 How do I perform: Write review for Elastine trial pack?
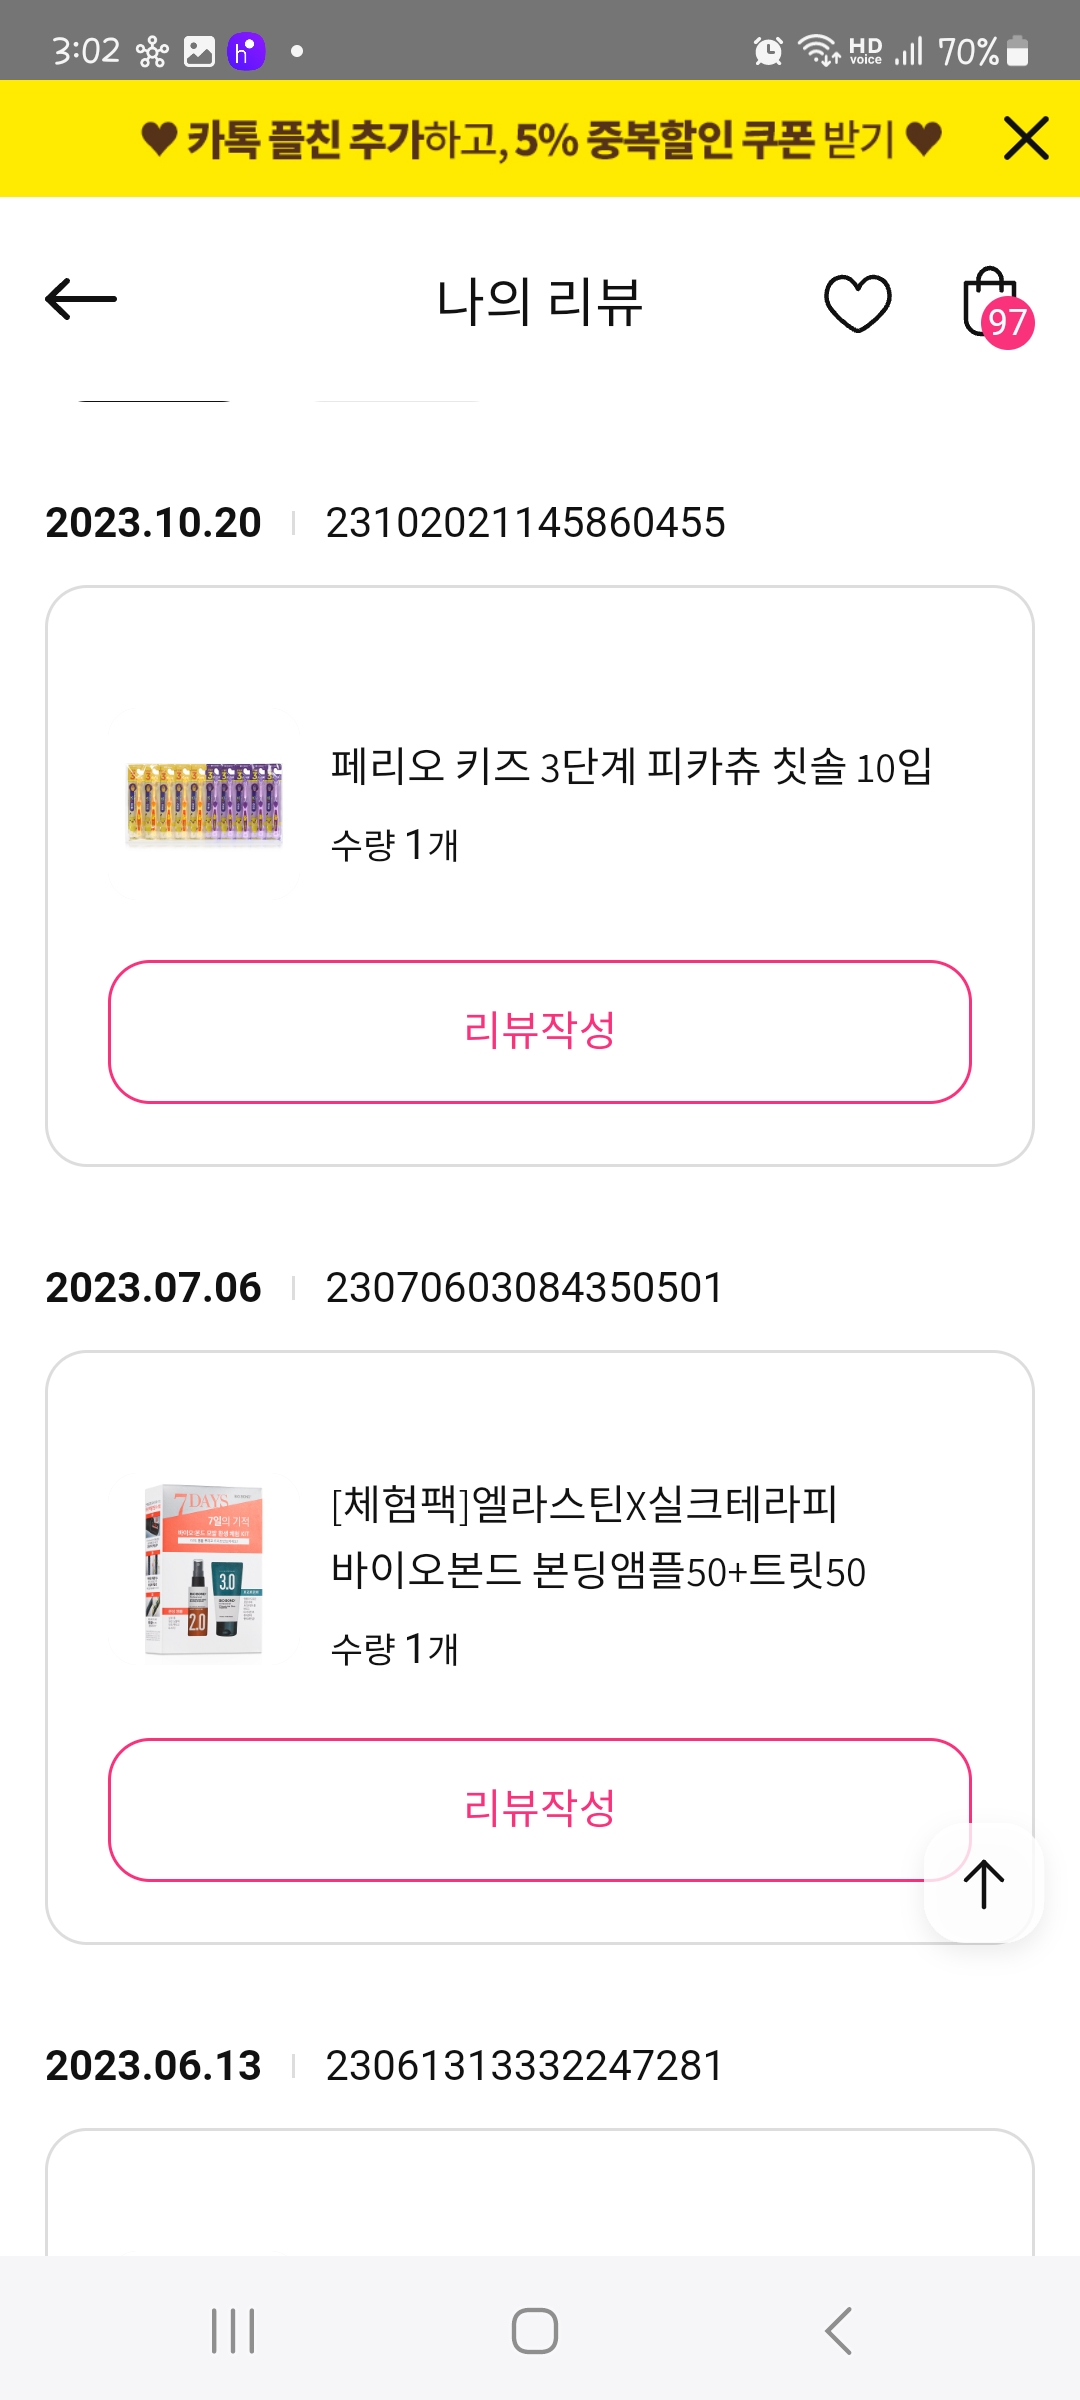(x=540, y=1809)
